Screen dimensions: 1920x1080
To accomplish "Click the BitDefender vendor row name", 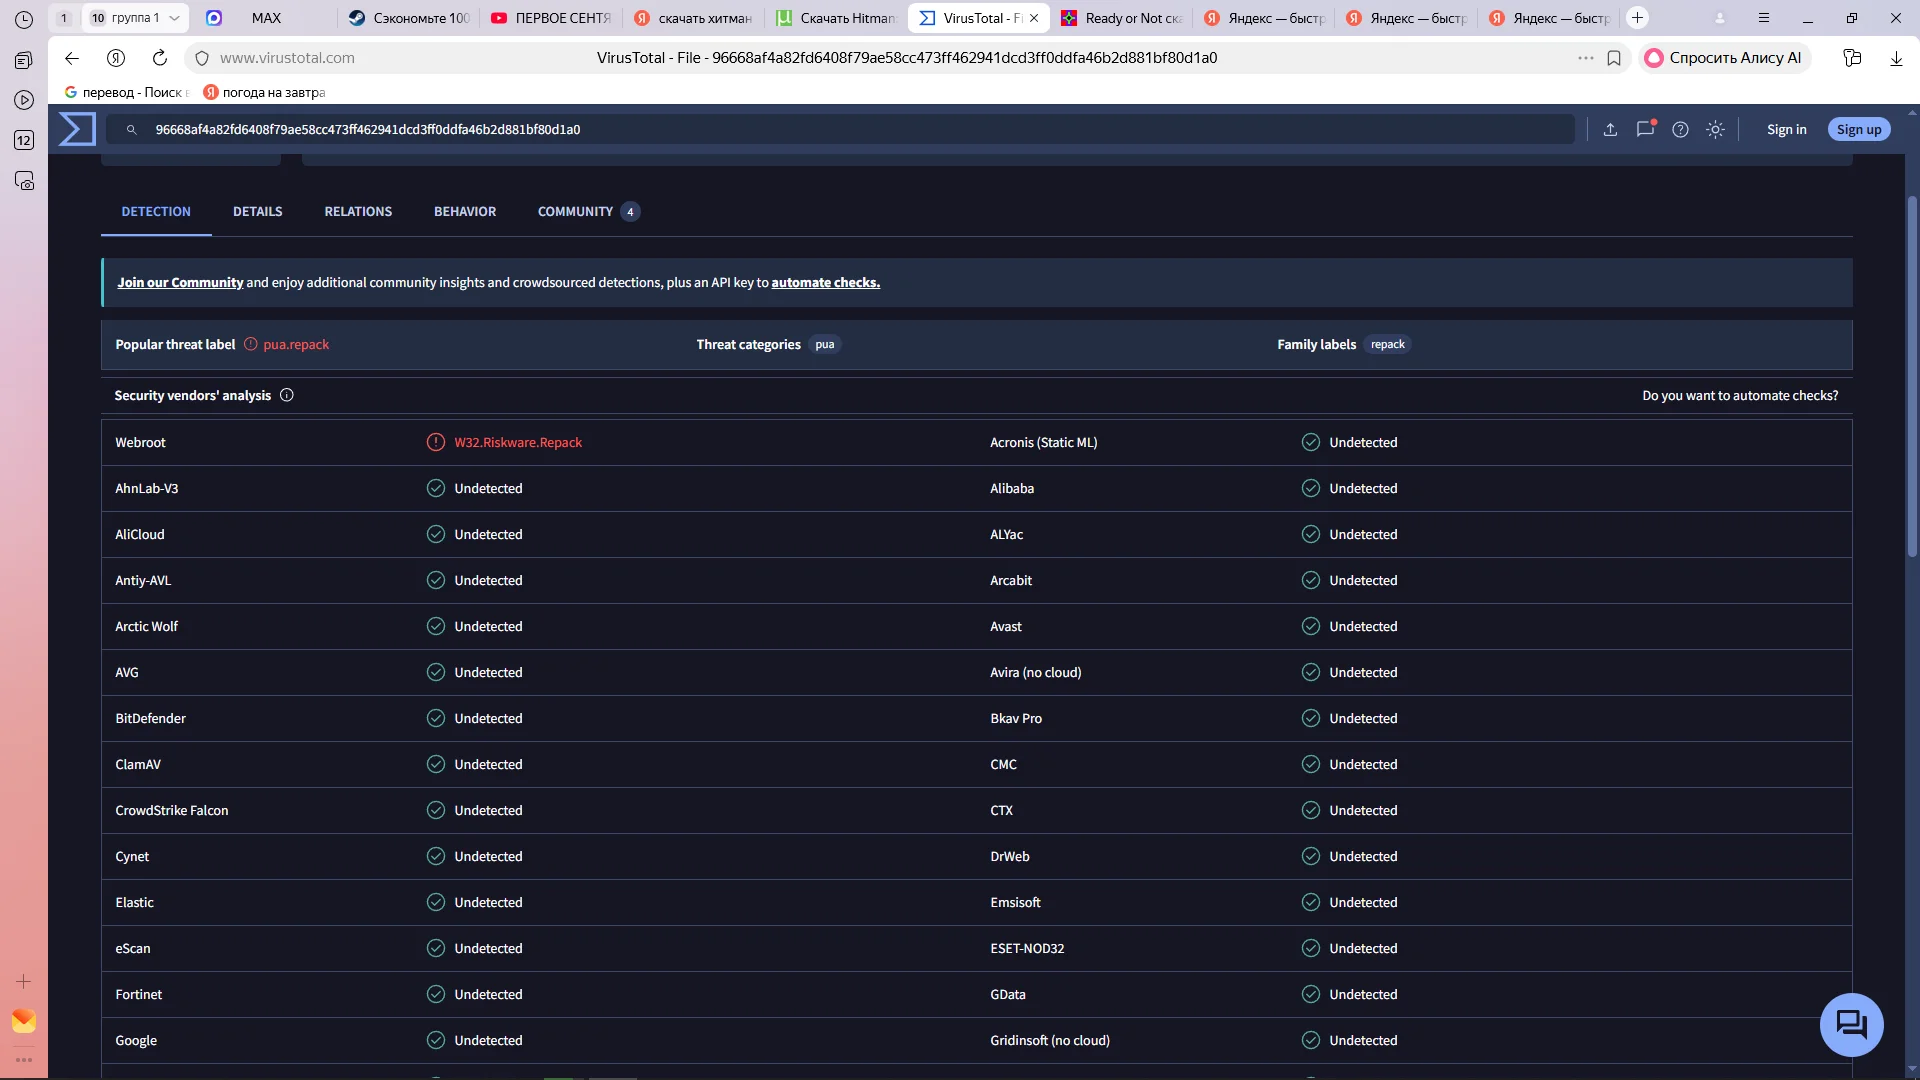I will pyautogui.click(x=150, y=718).
